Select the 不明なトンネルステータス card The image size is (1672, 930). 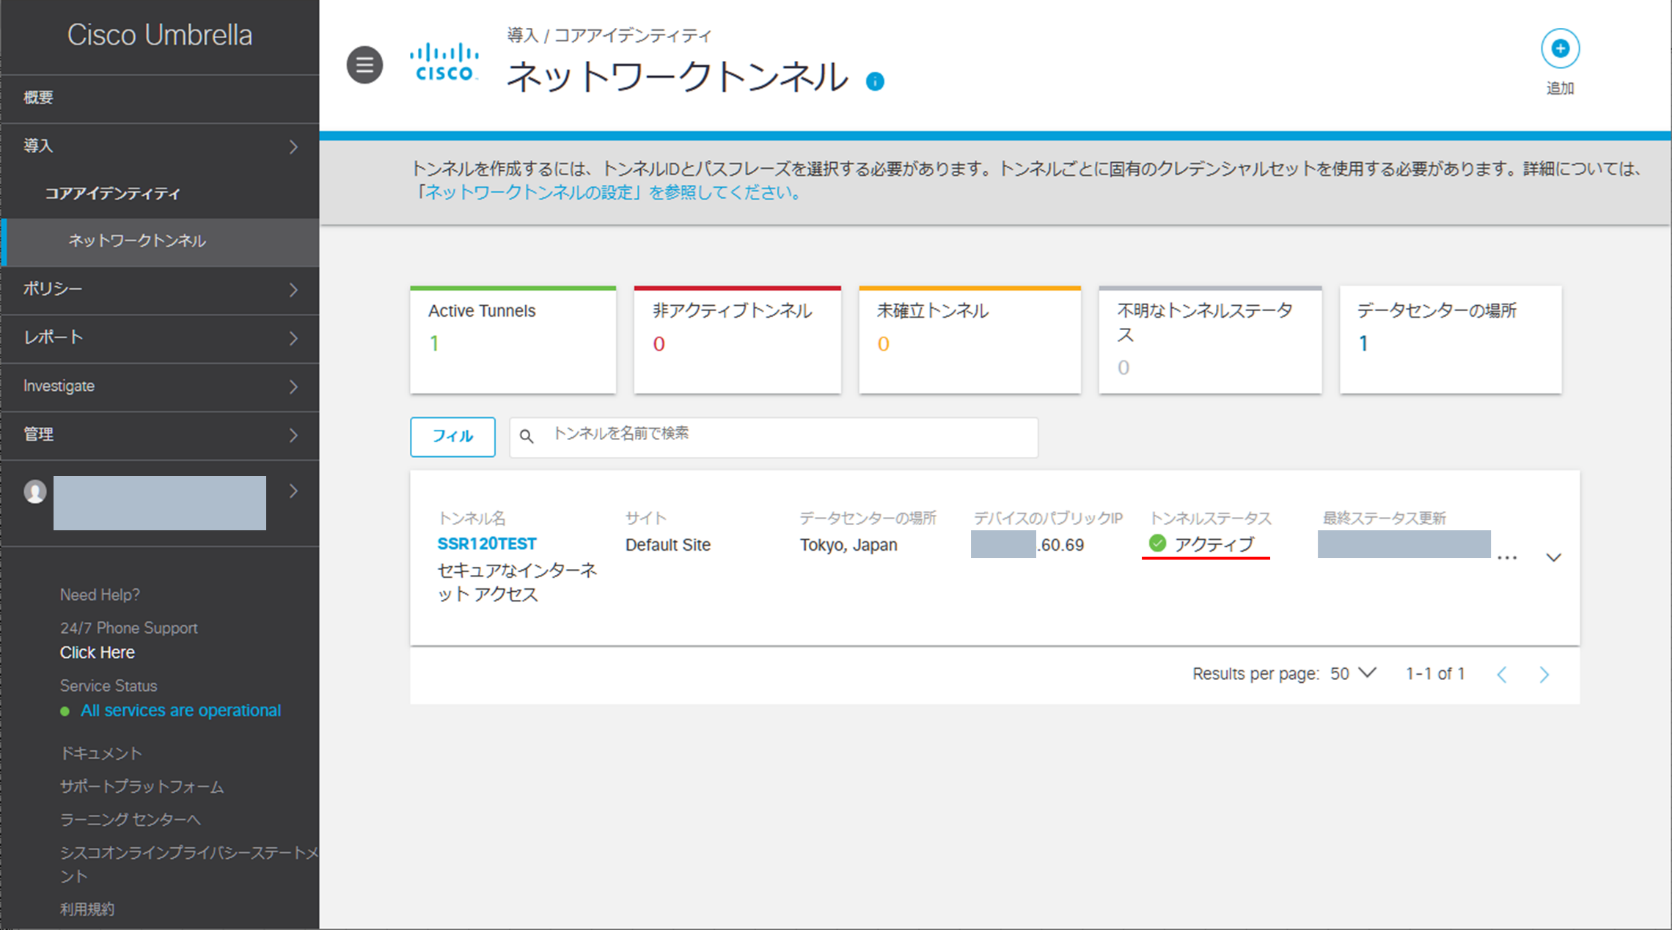tap(1210, 340)
